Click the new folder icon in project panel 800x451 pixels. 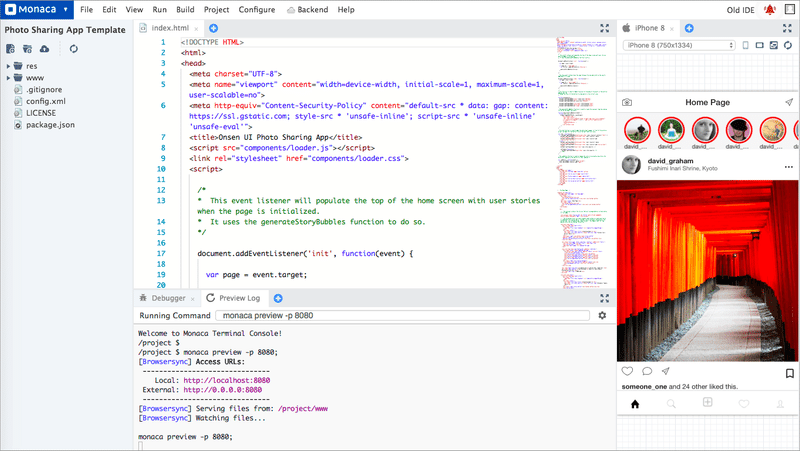tap(28, 49)
